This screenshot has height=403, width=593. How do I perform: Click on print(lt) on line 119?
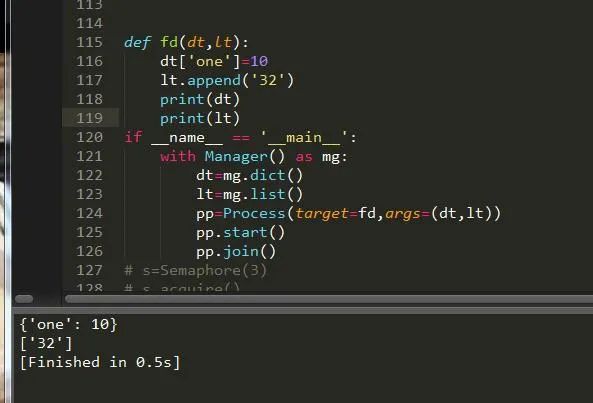tap(200, 118)
